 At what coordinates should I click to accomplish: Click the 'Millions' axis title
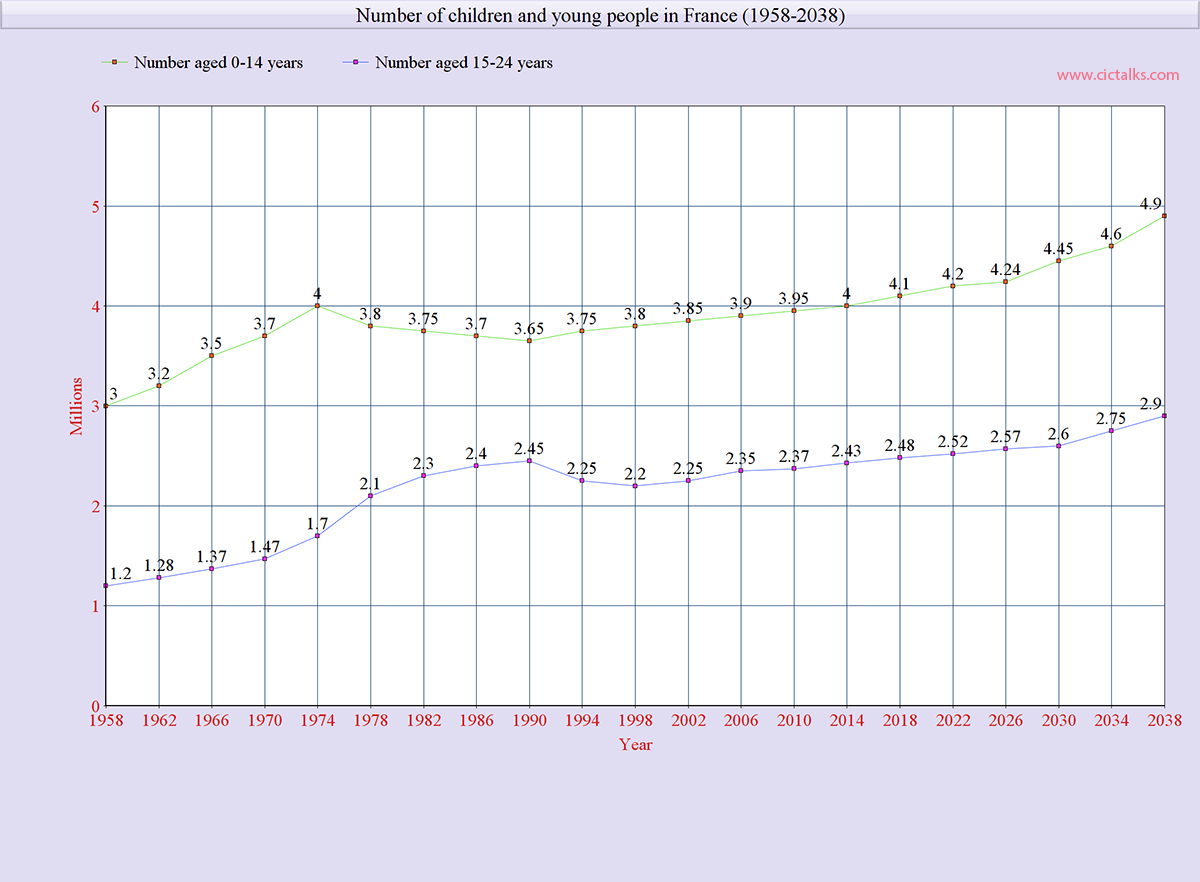76,405
